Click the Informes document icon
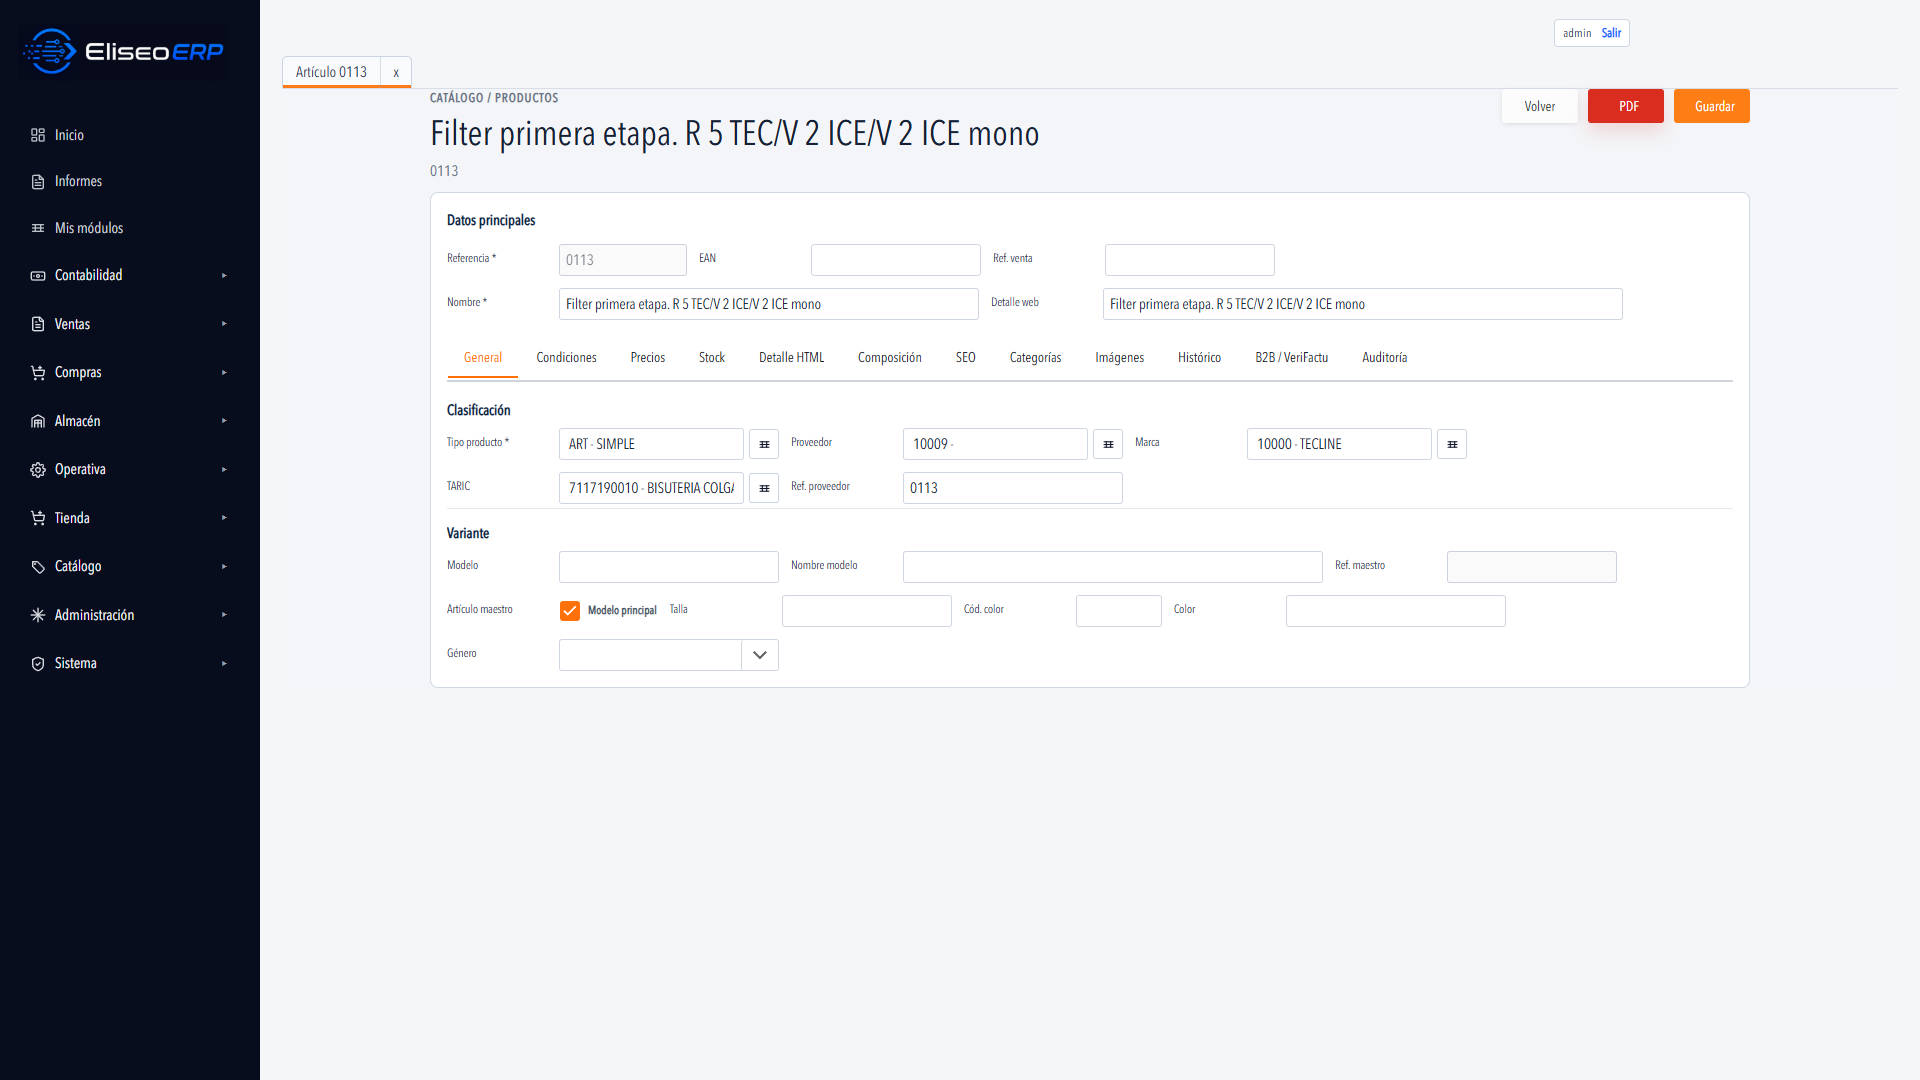This screenshot has width=1920, height=1080. [x=38, y=182]
